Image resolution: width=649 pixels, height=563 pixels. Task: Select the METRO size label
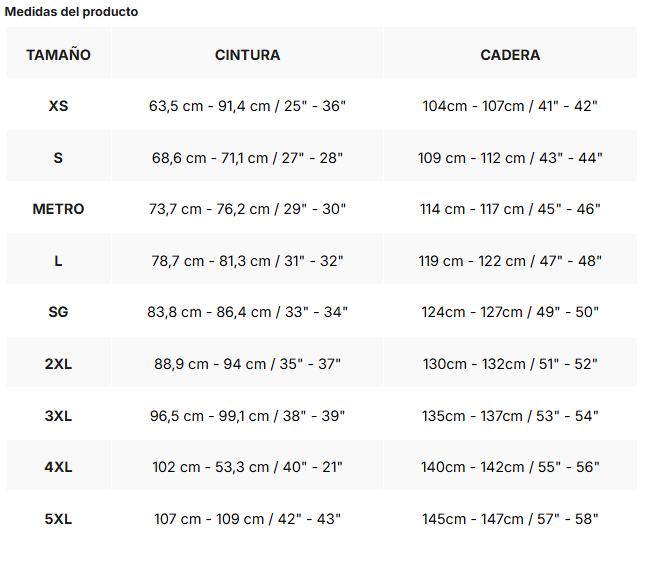58,209
